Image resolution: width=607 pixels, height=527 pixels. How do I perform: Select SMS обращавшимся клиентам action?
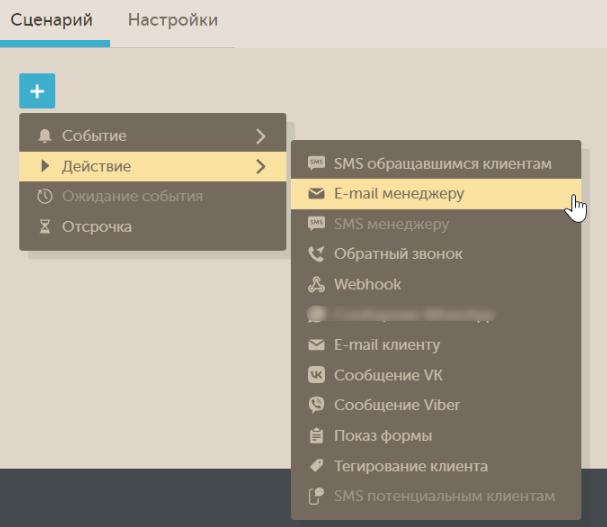pyautogui.click(x=442, y=163)
